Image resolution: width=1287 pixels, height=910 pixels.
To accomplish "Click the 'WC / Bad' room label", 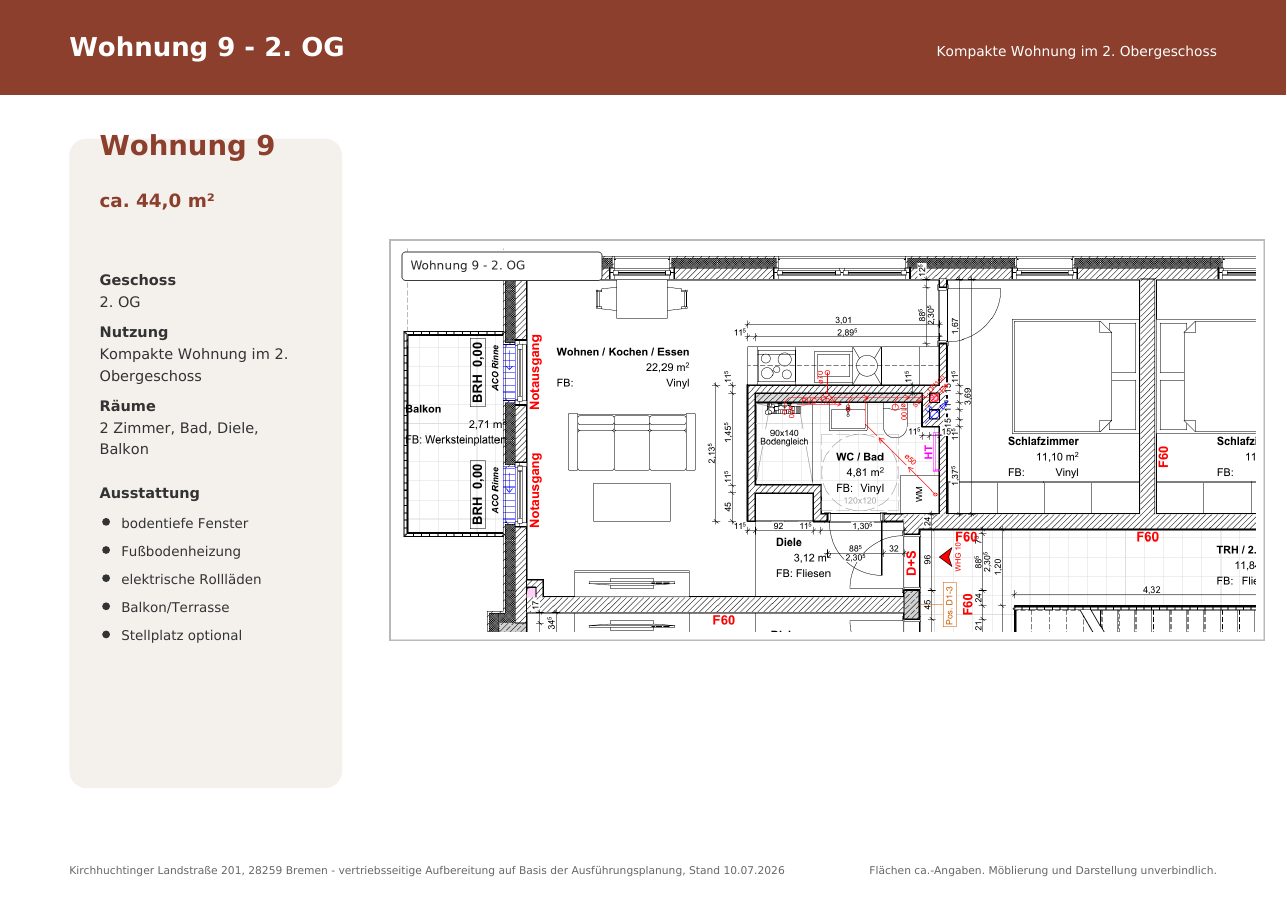I will (860, 456).
